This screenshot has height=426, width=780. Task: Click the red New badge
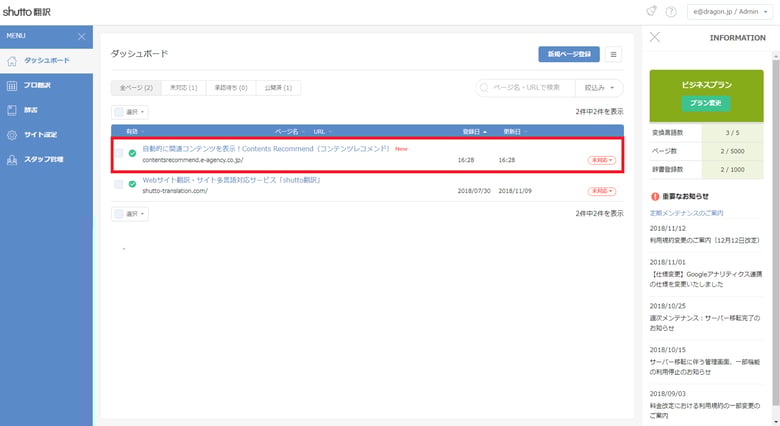point(401,149)
